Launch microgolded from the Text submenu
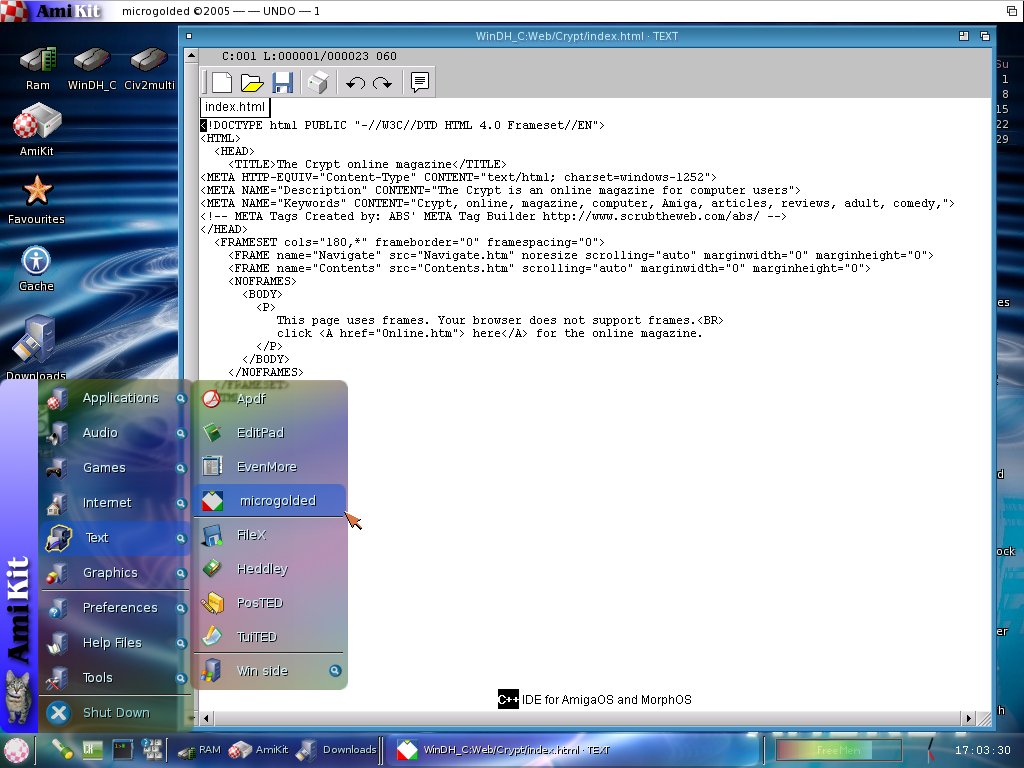This screenshot has width=1024, height=768. coord(270,501)
